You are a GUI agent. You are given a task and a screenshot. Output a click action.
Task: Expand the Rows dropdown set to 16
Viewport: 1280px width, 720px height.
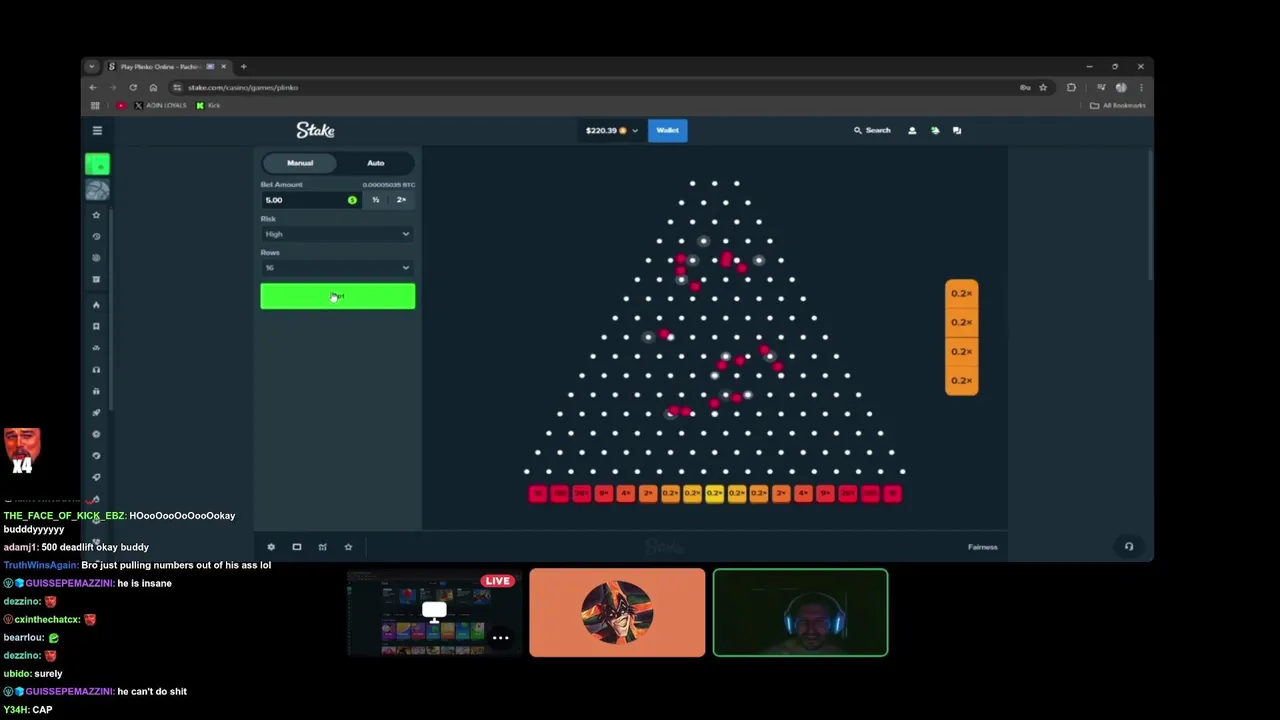[x=337, y=268]
